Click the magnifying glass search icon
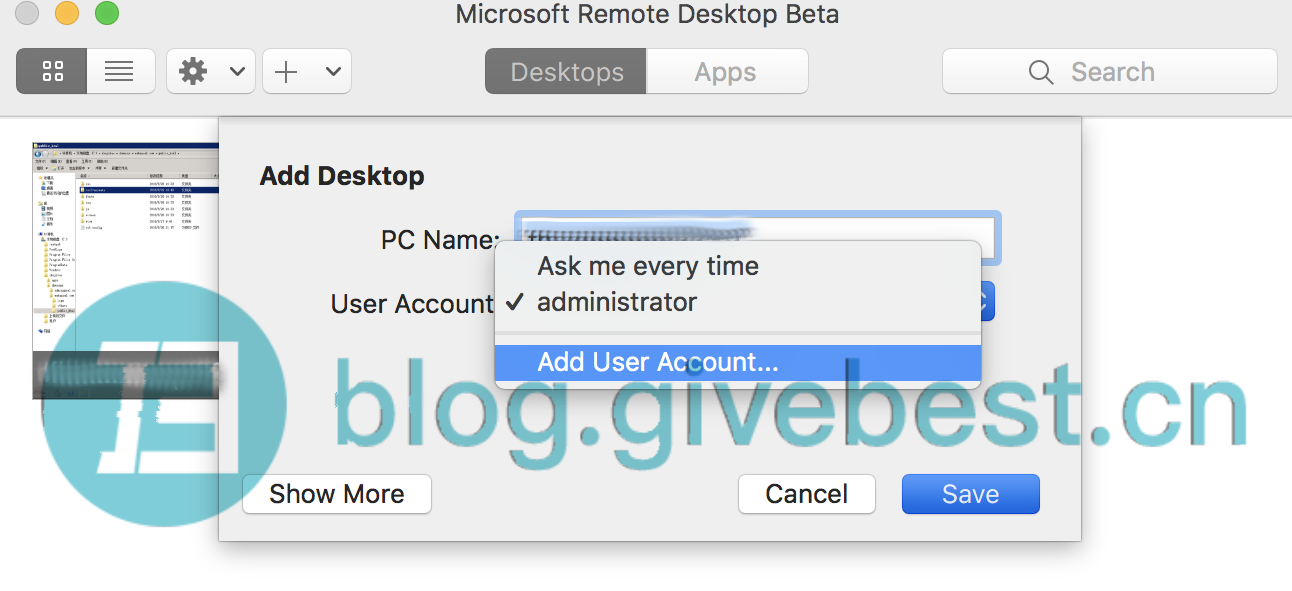The height and width of the screenshot is (591, 1292). [x=1041, y=72]
